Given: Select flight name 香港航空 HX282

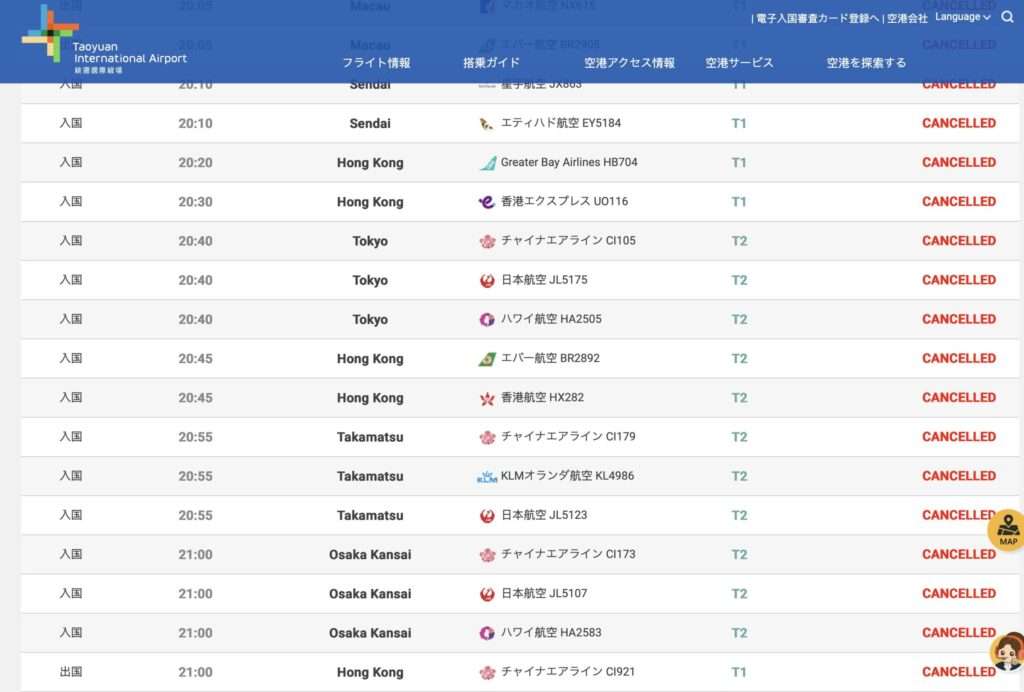Looking at the screenshot, I should pyautogui.click(x=542, y=397).
